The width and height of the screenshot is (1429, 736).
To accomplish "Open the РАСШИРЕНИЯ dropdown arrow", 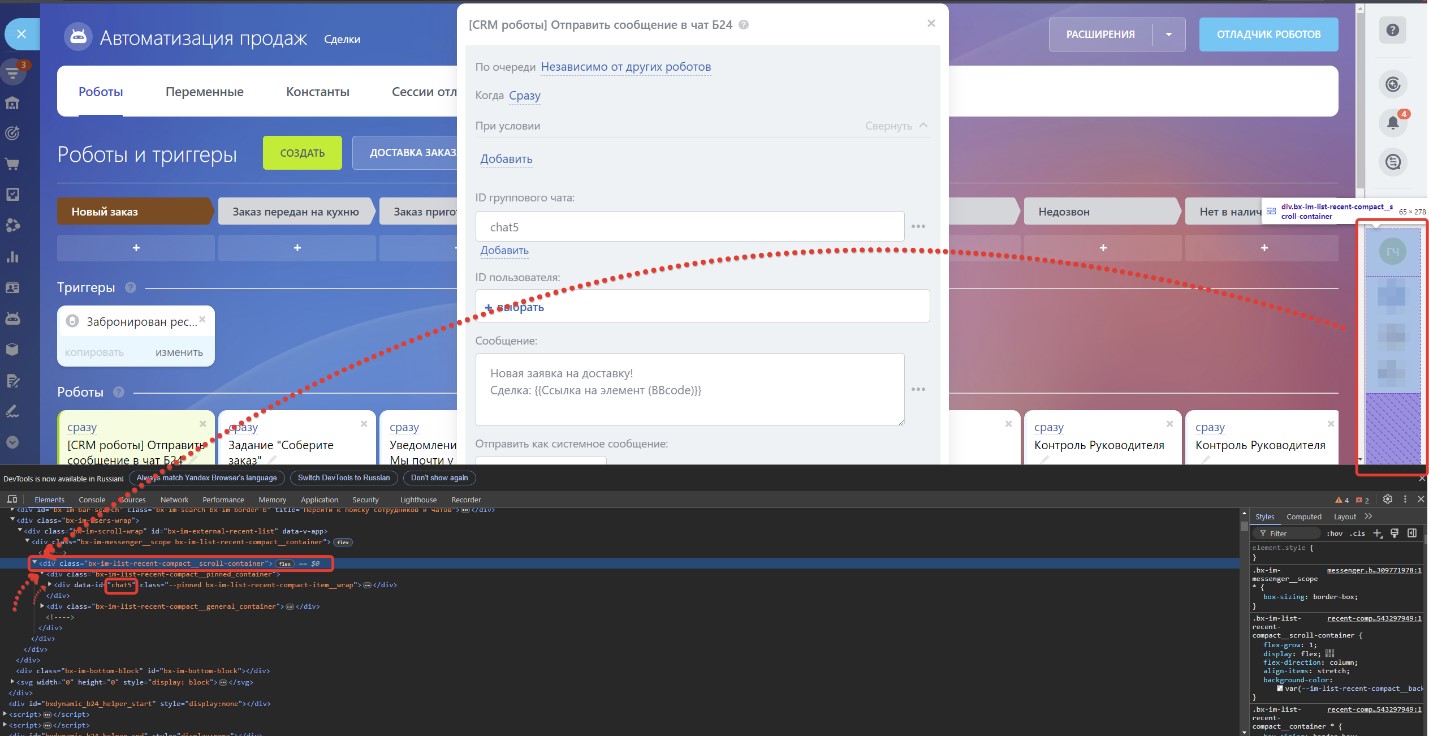I will click(1167, 34).
